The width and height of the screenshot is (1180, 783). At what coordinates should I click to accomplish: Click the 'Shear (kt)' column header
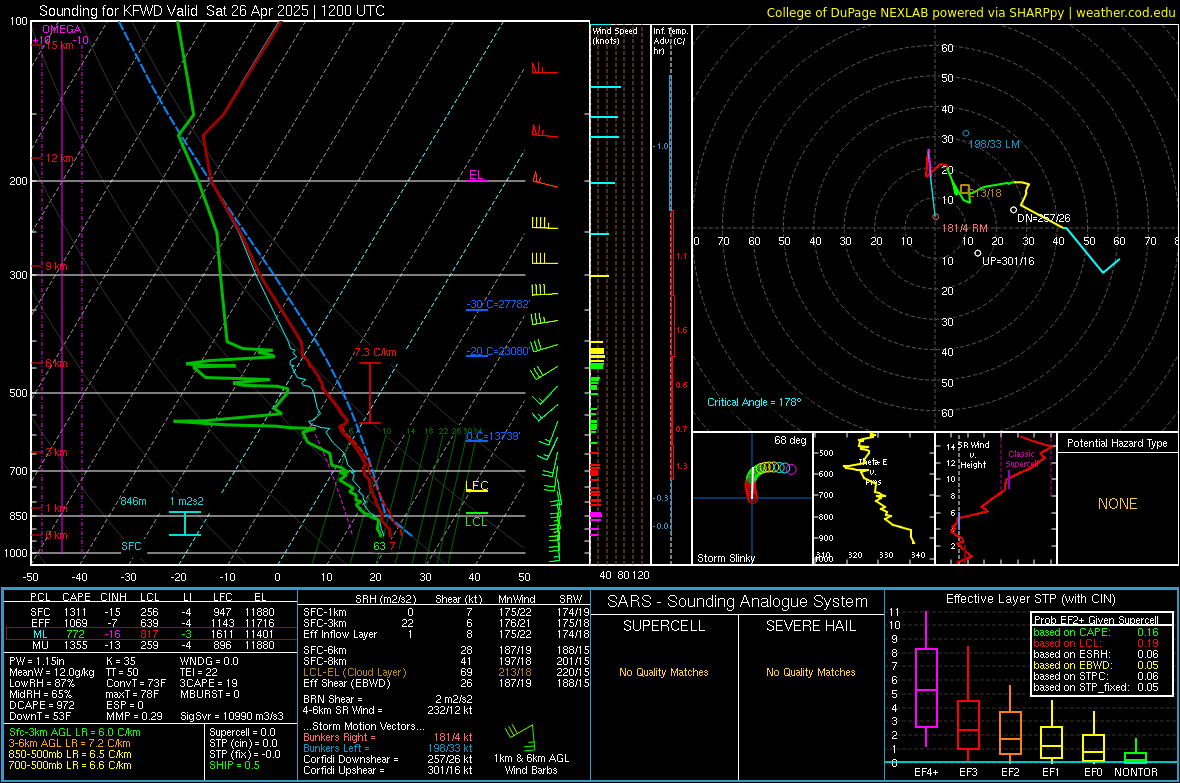pos(458,599)
